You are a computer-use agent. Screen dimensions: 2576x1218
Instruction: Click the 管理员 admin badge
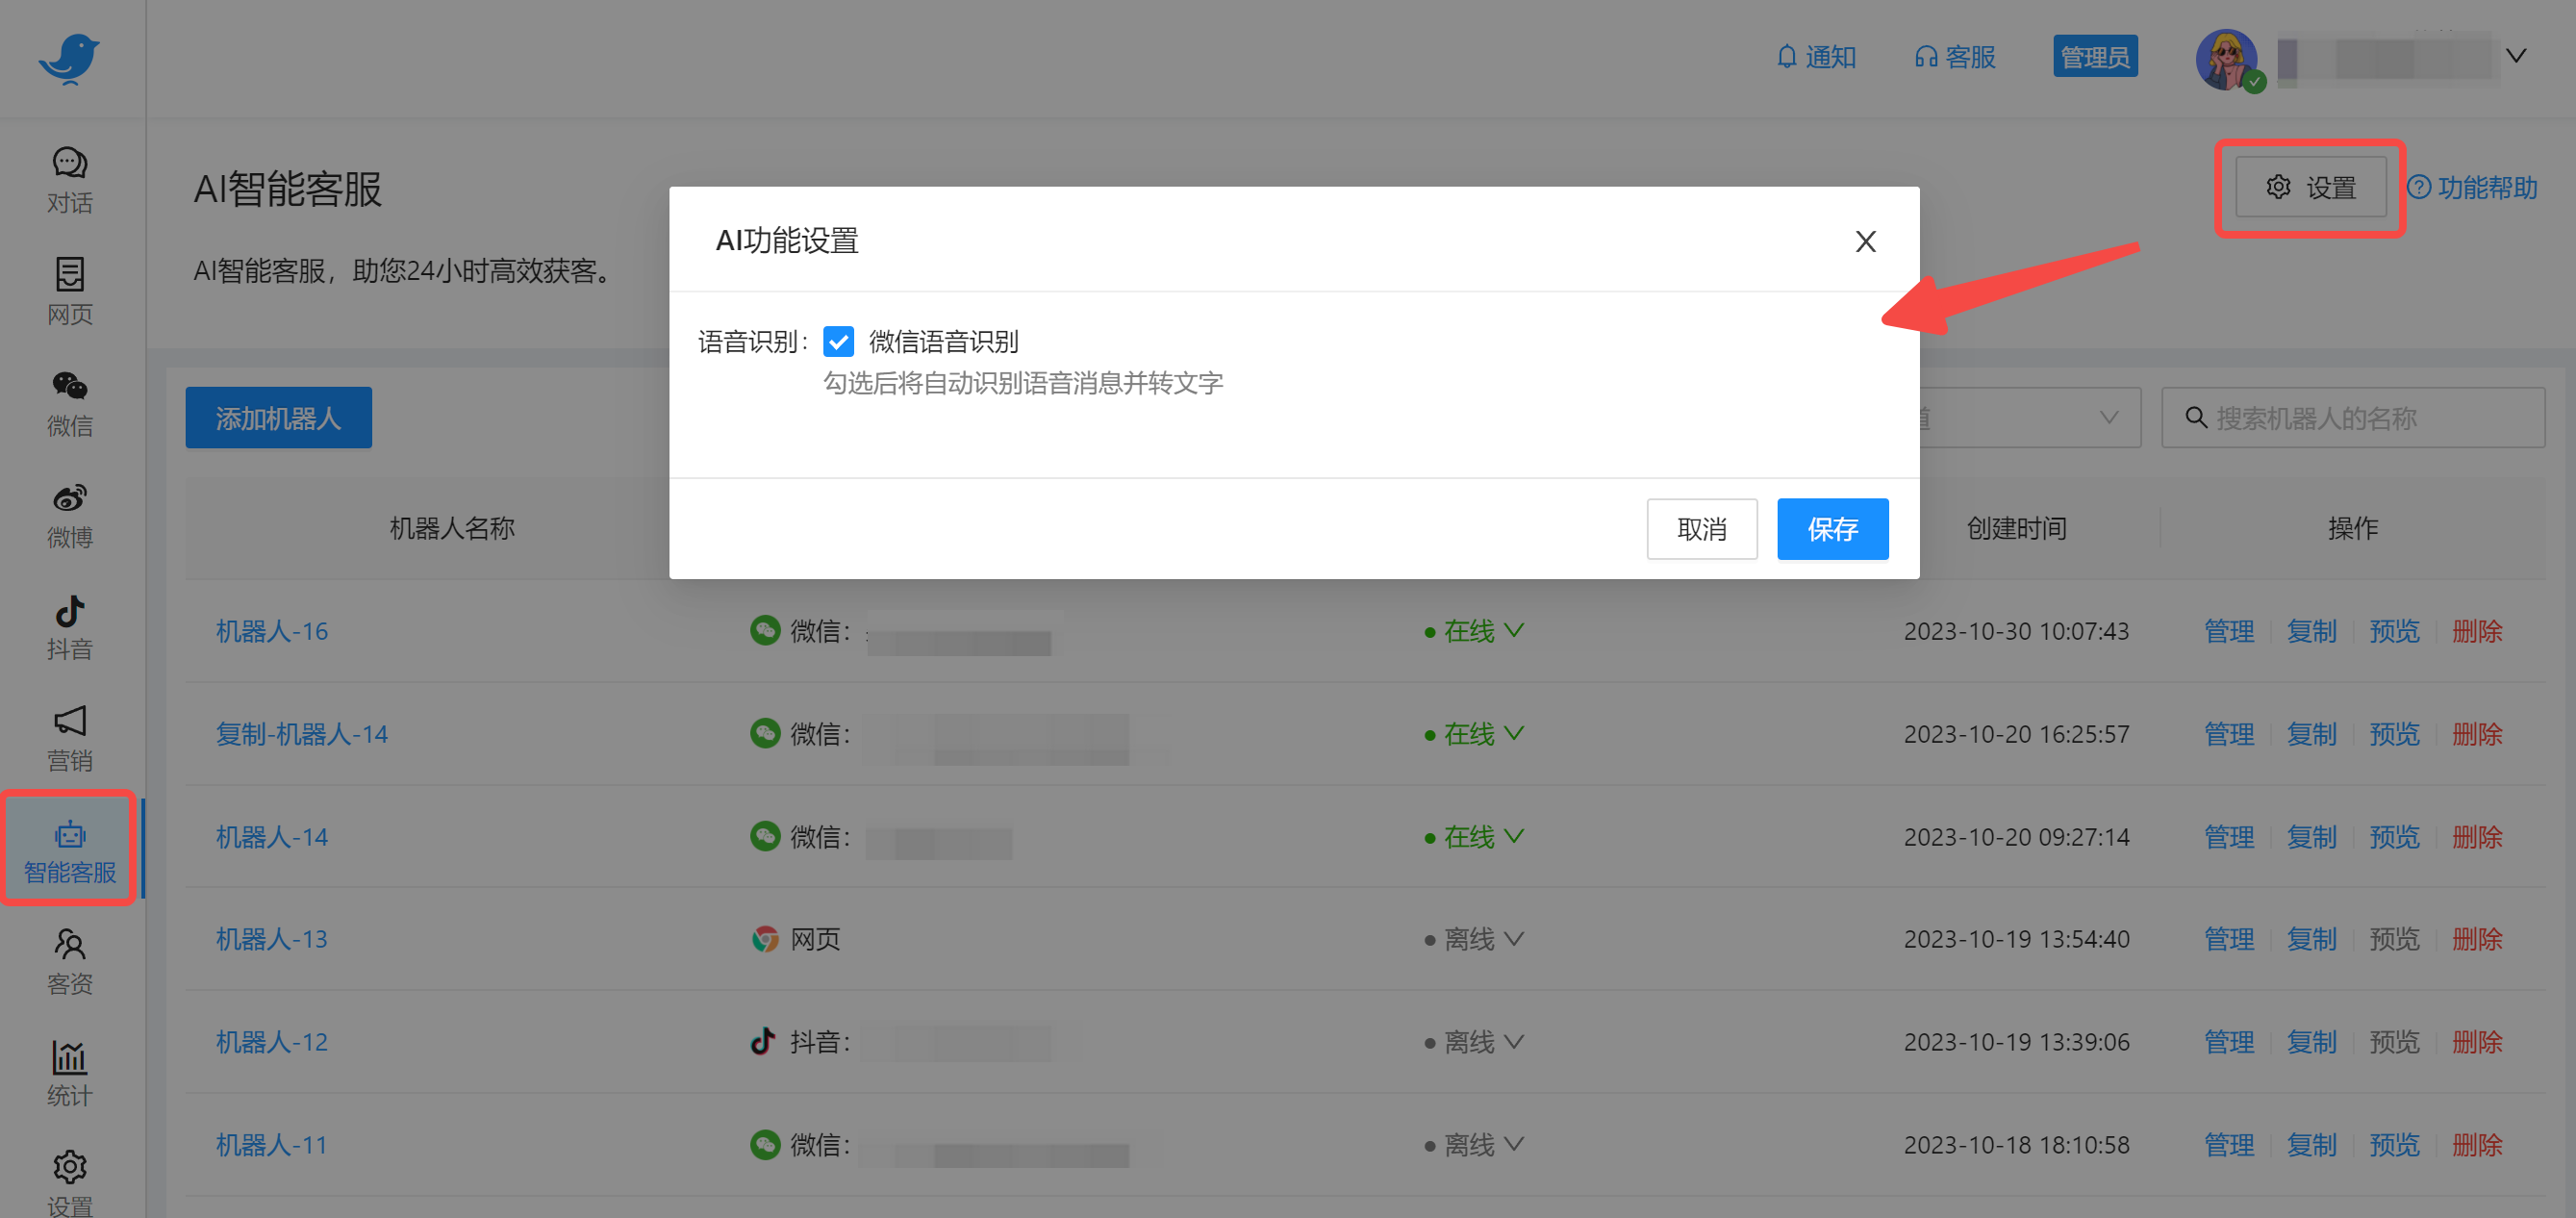pos(2095,56)
